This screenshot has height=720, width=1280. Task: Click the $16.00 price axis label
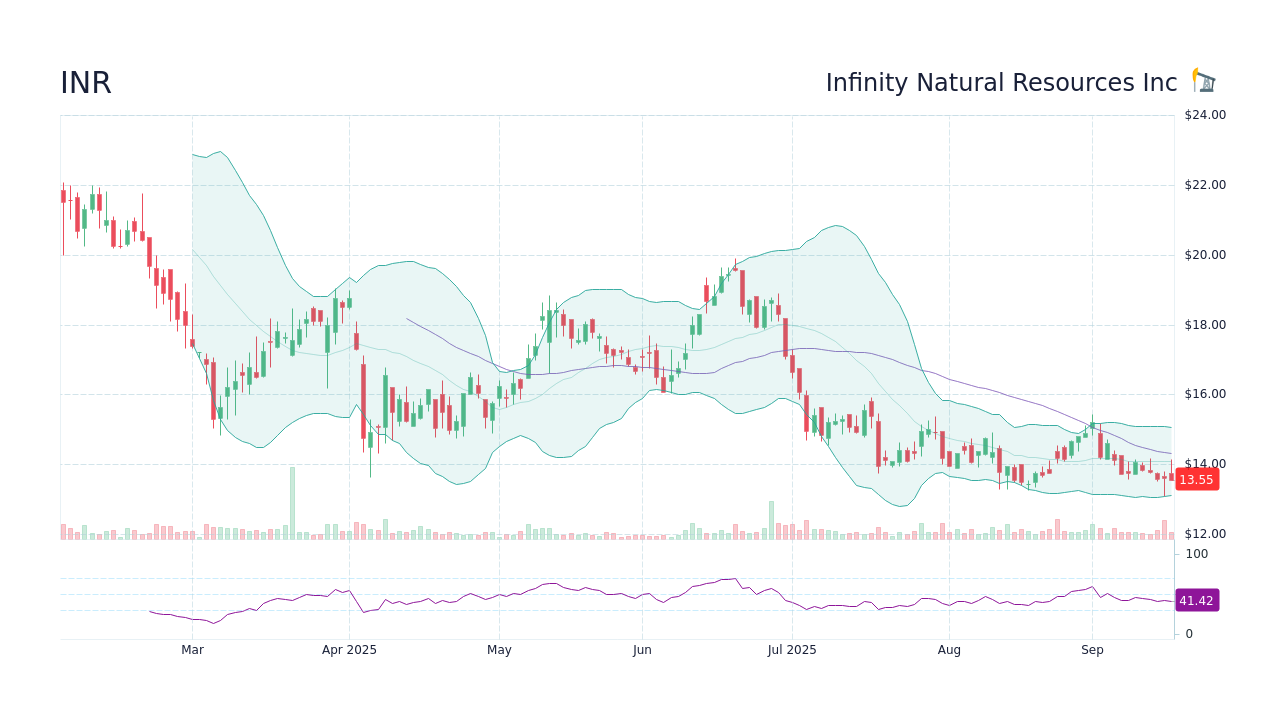[x=1205, y=394]
